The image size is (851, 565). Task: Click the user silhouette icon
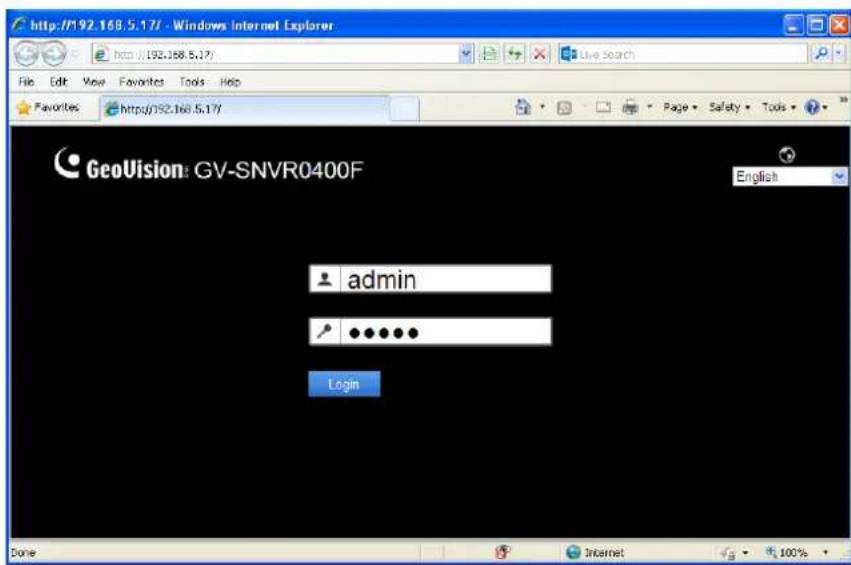click(x=325, y=279)
